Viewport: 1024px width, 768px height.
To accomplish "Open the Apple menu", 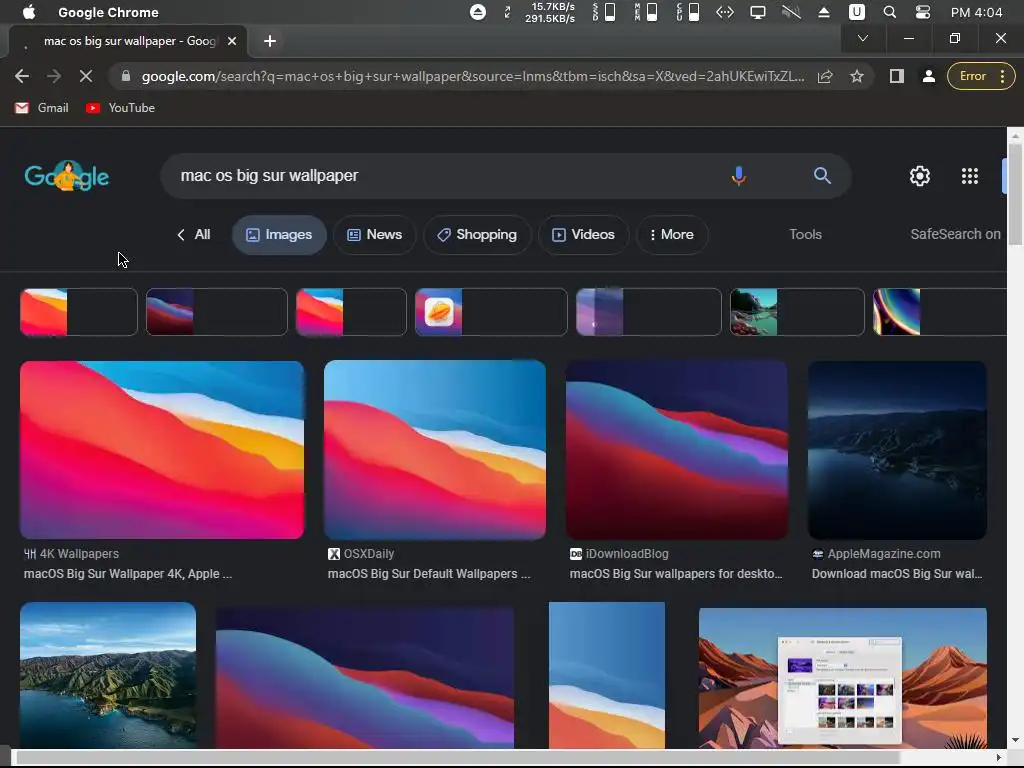I will point(29,12).
